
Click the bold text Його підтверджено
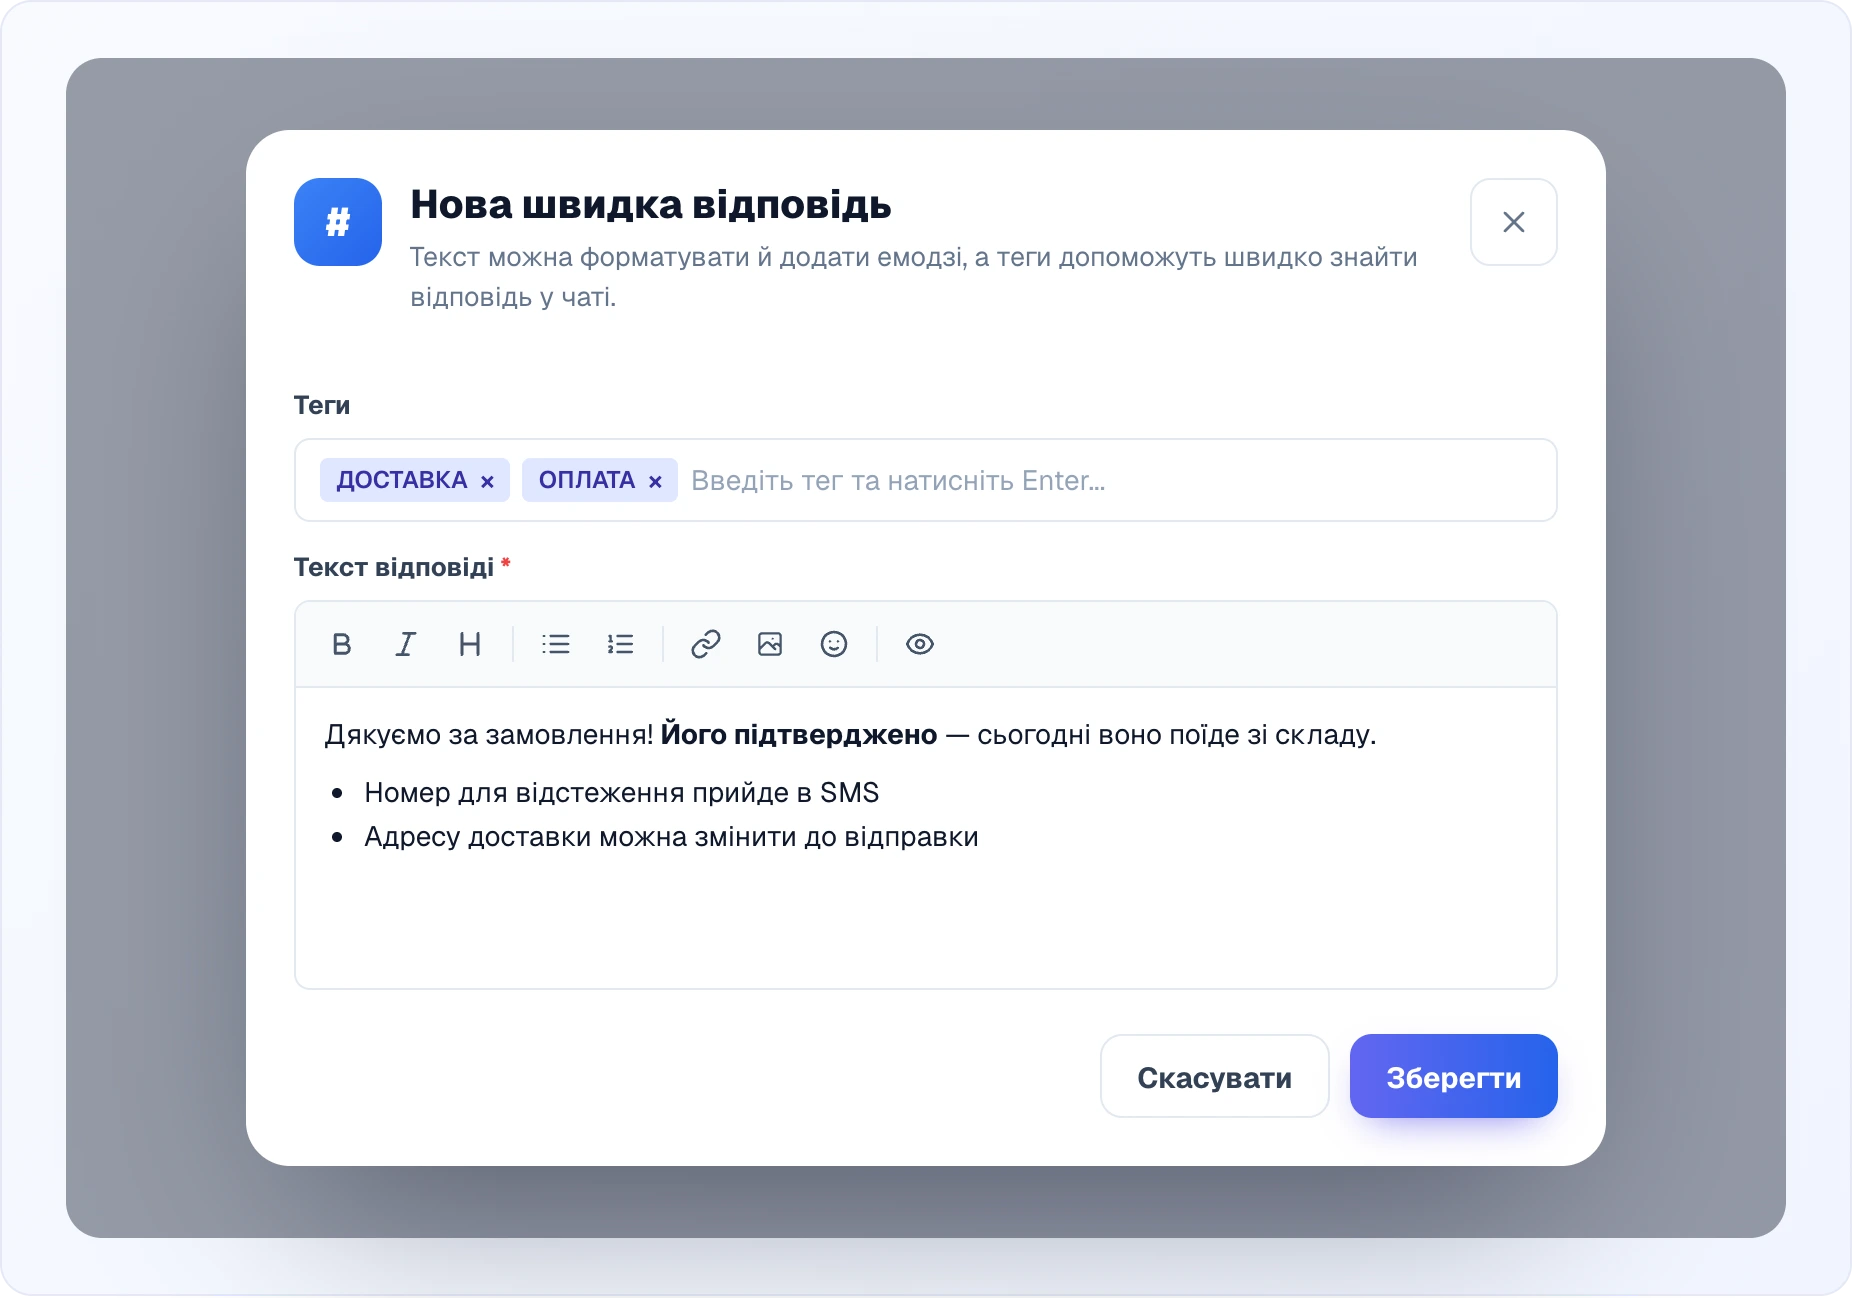coord(799,735)
